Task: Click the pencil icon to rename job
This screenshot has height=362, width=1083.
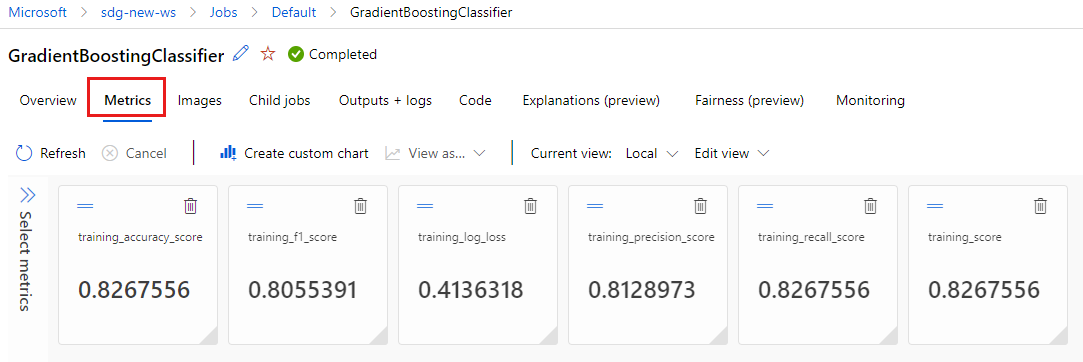Action: (x=241, y=54)
